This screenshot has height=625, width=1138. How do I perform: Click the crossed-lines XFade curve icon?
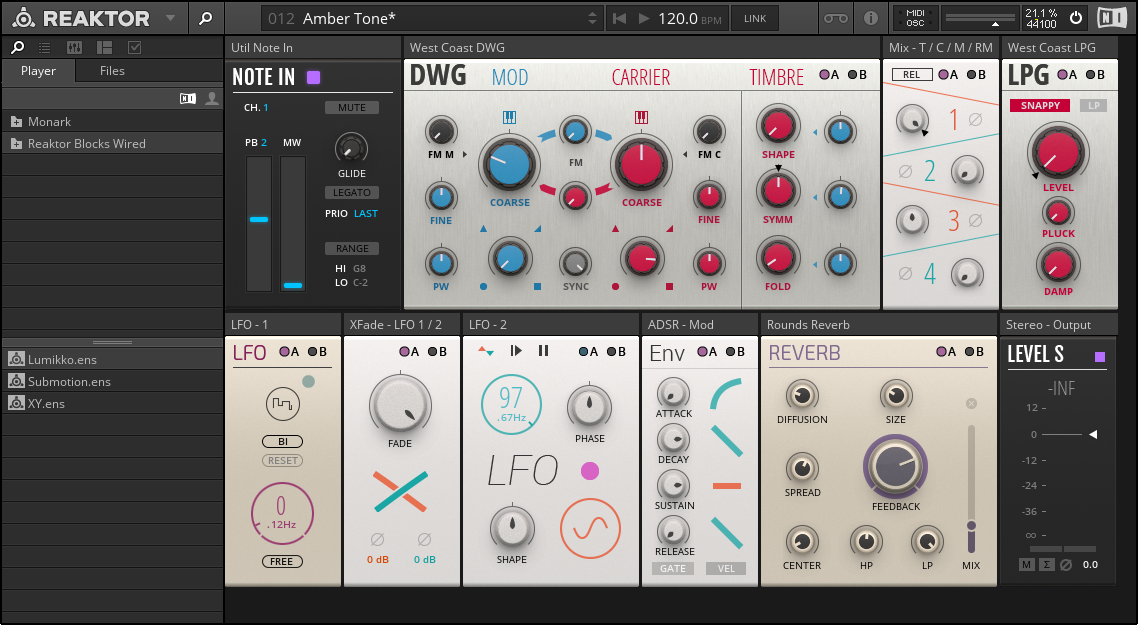(x=401, y=491)
